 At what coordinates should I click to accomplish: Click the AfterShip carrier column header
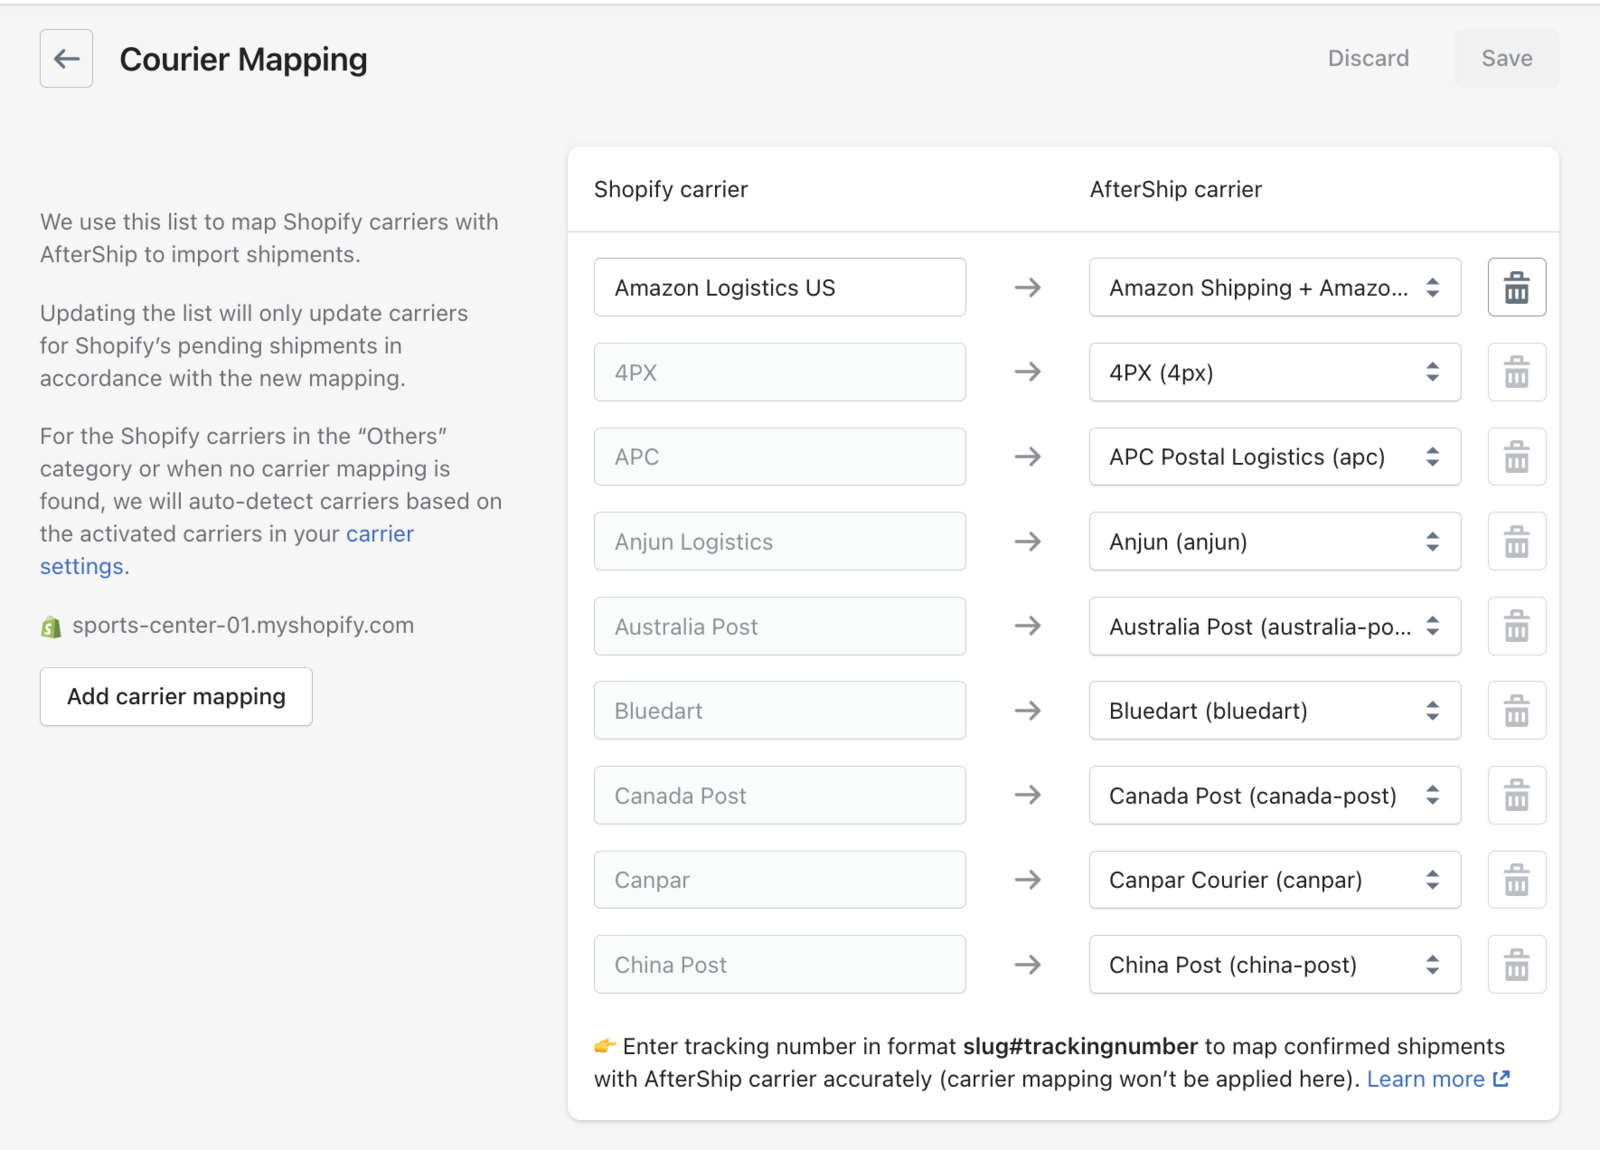point(1176,190)
